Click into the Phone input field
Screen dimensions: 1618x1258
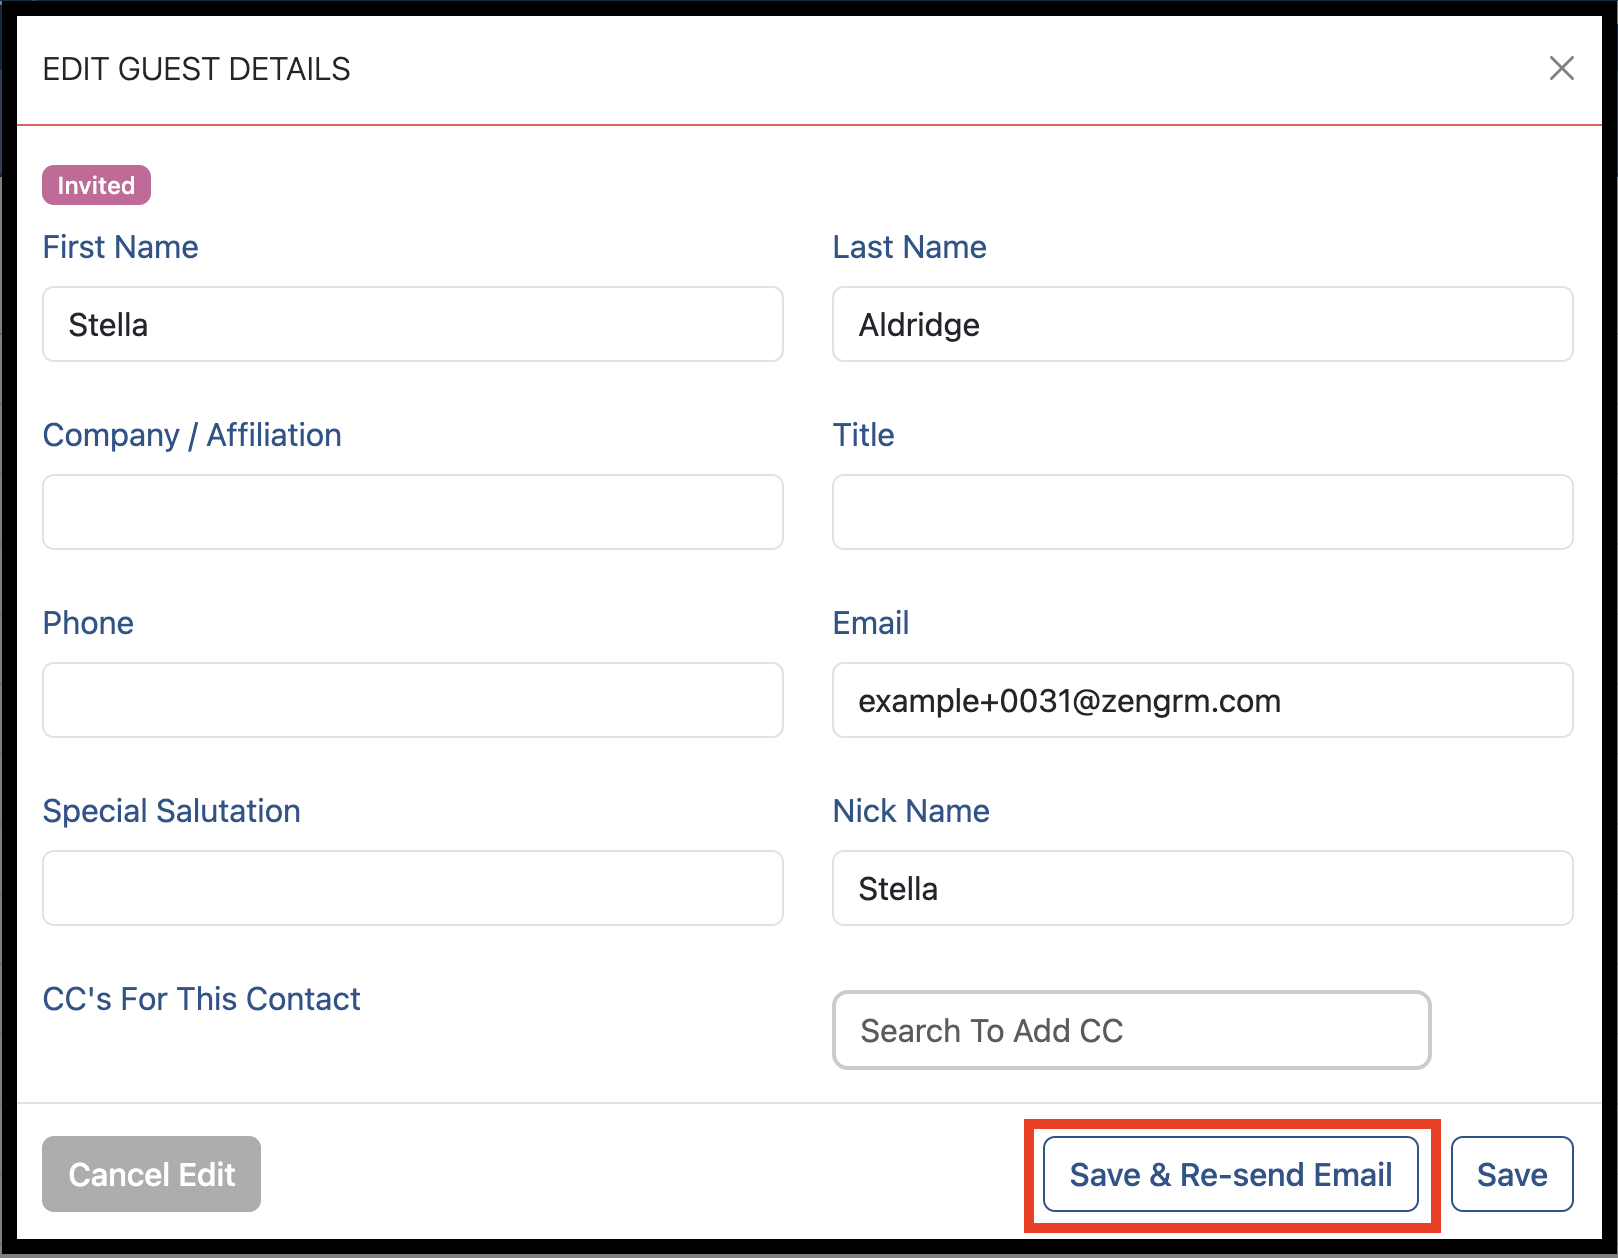point(413,700)
